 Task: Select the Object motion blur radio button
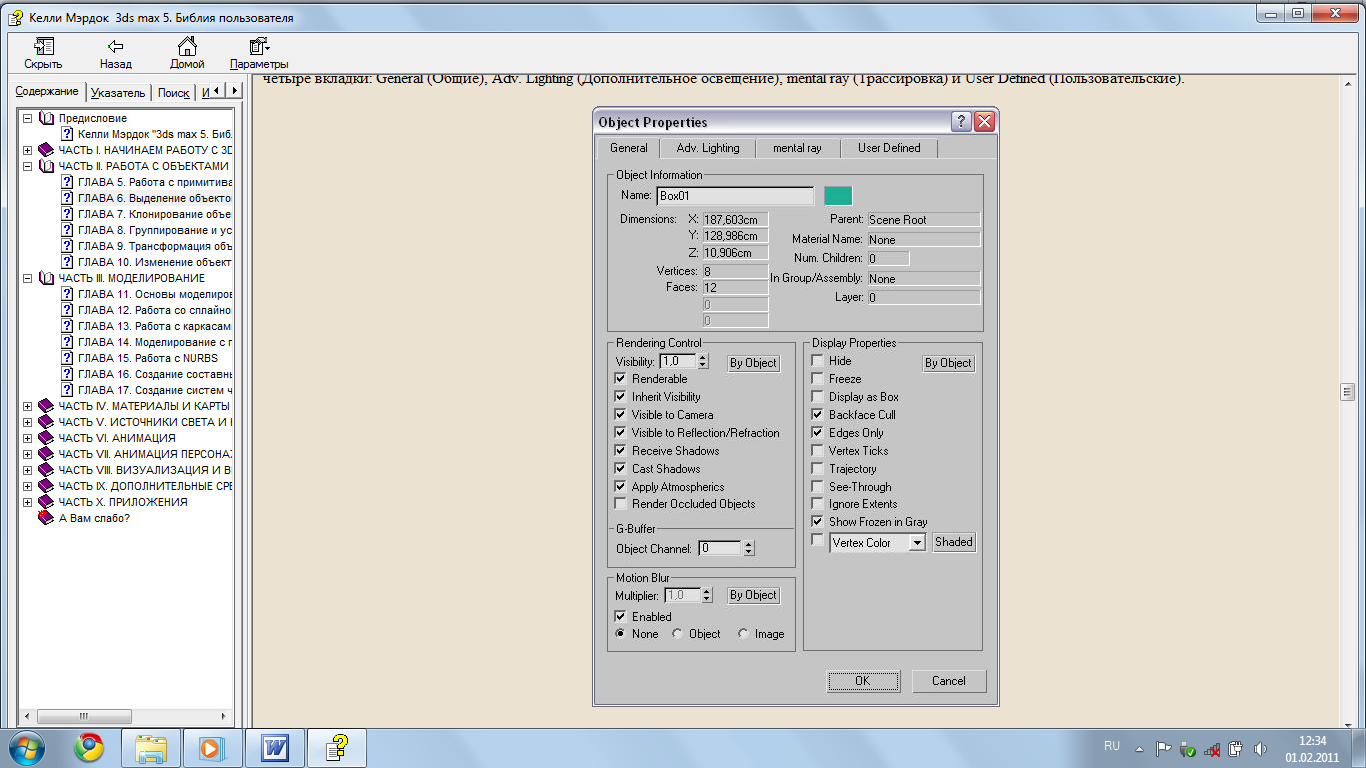(678, 634)
